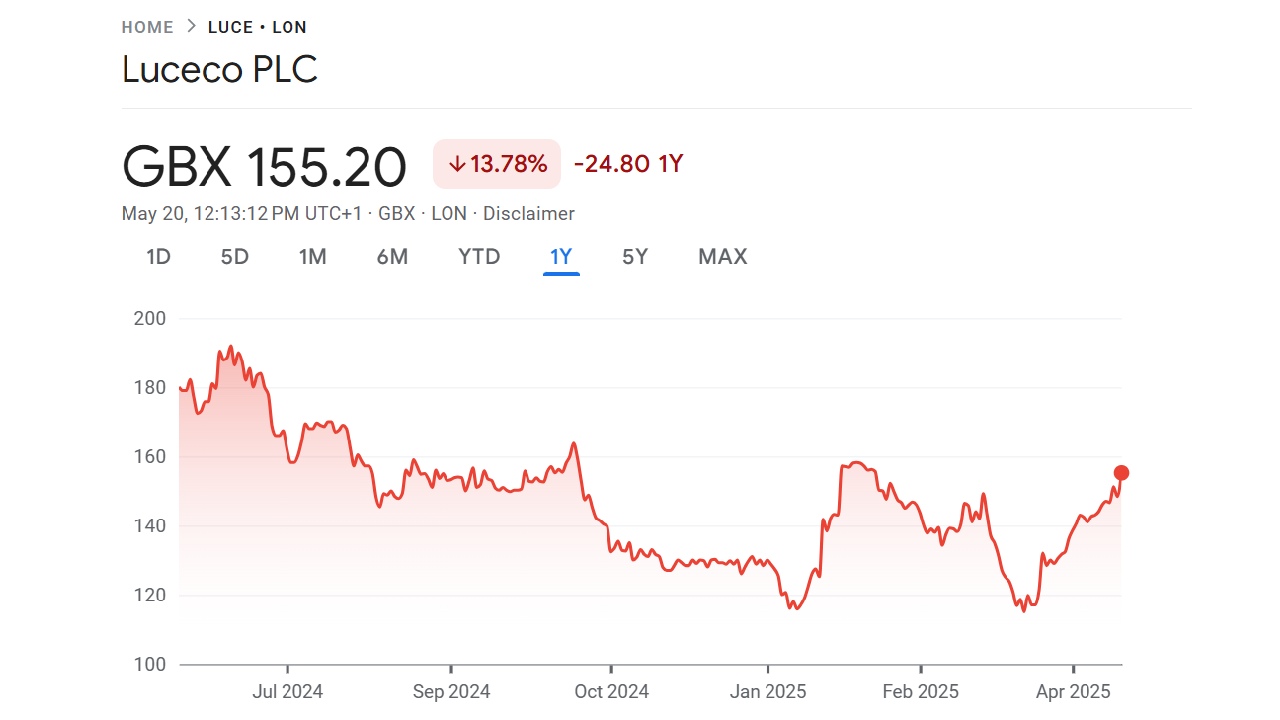Select the currently active 1Y tab
The image size is (1280, 720).
[561, 257]
